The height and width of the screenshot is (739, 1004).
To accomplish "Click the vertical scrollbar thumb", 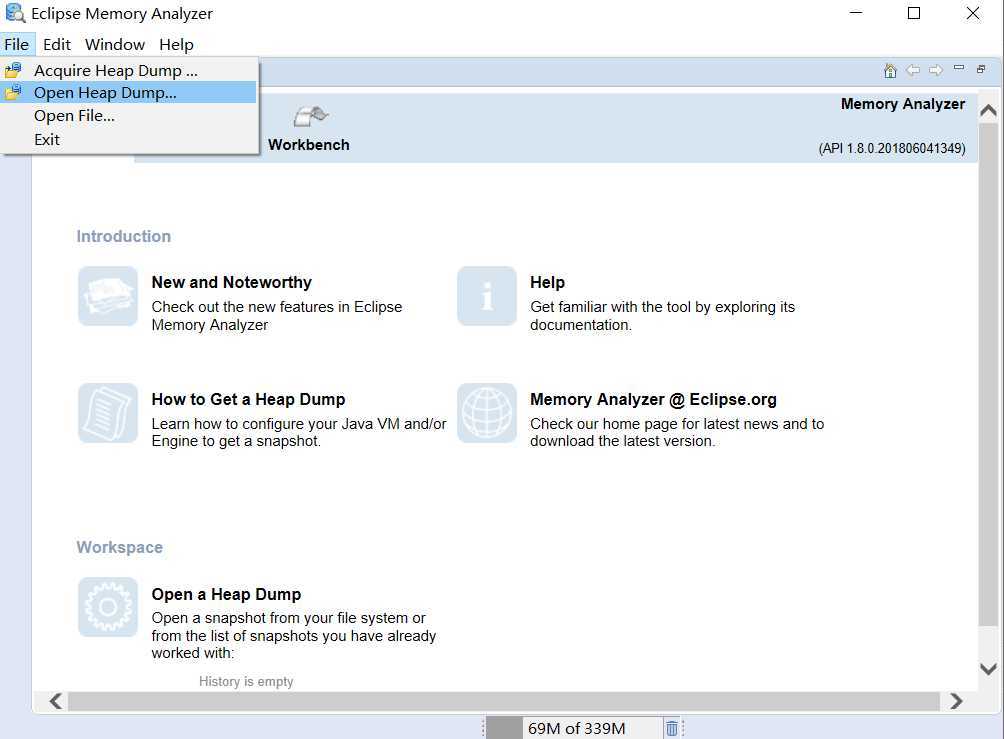I will pyautogui.click(x=989, y=375).
